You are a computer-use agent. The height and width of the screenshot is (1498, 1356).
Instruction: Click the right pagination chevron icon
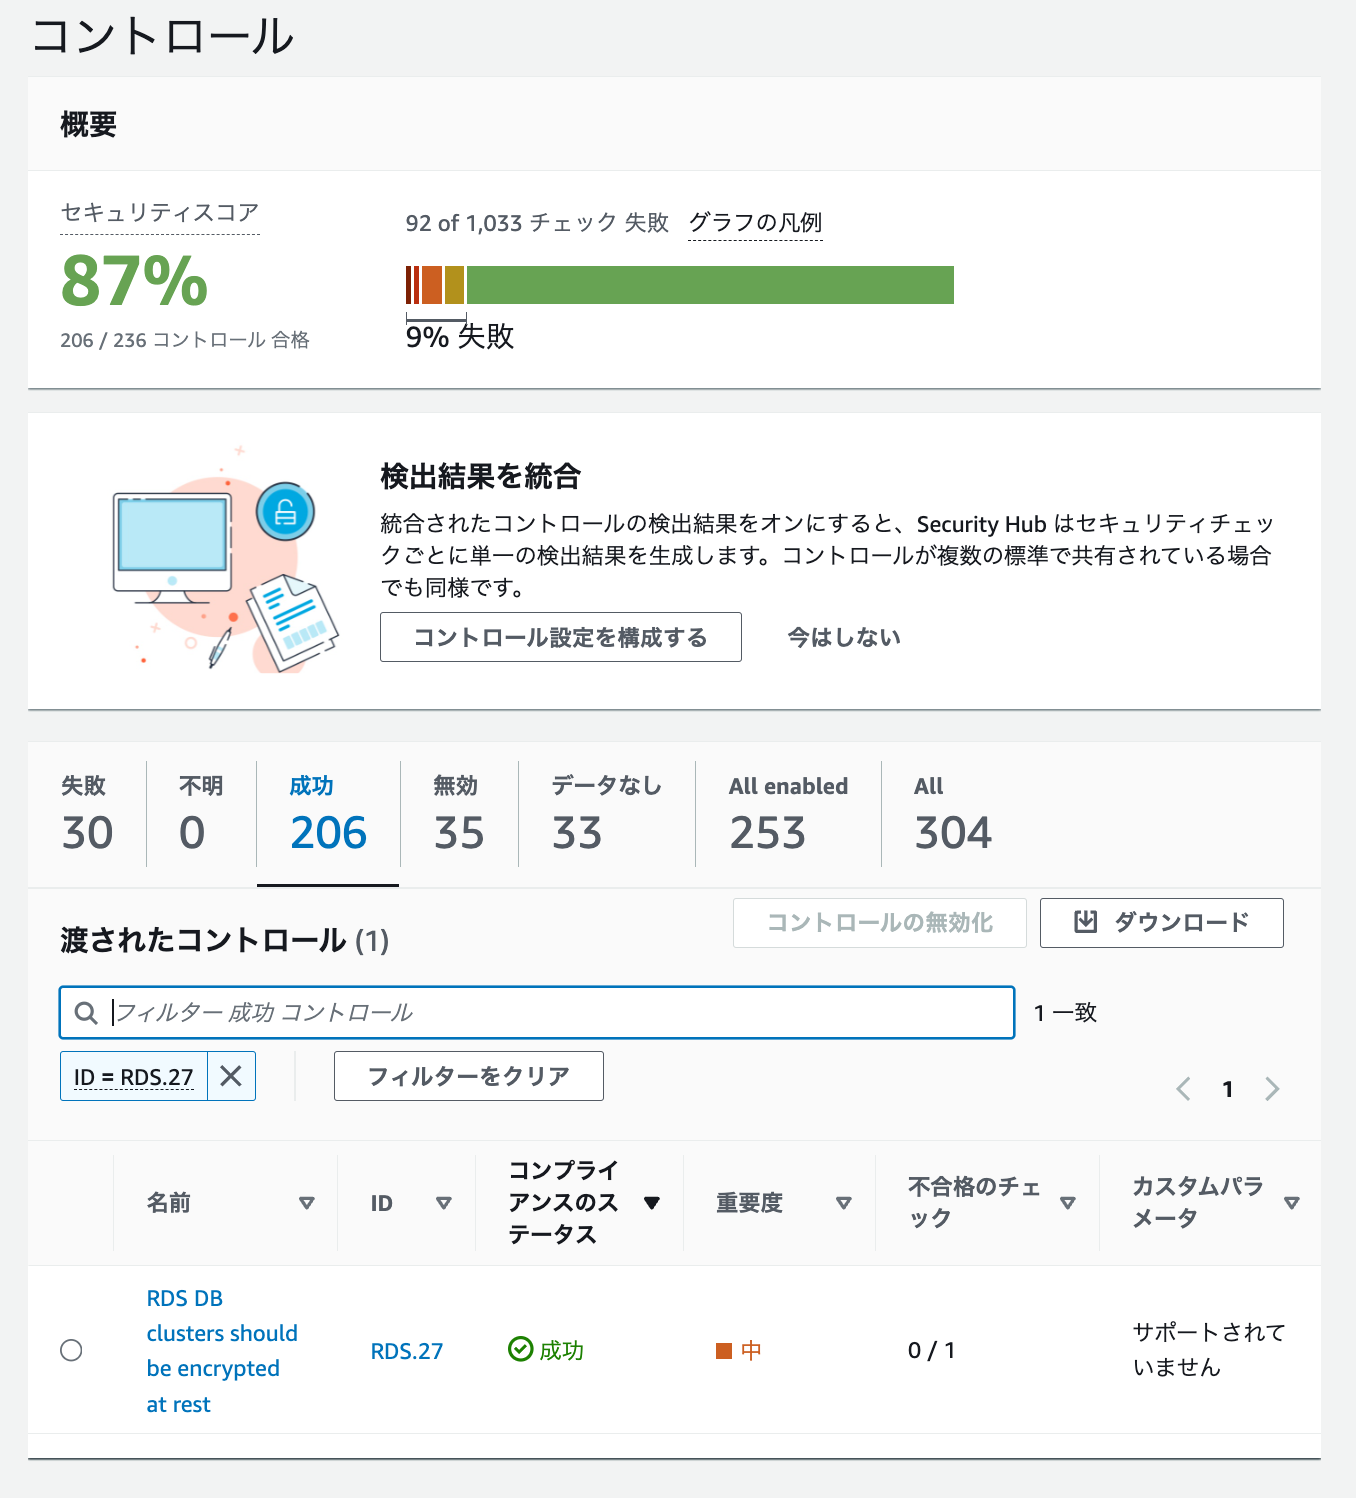pos(1272,1089)
